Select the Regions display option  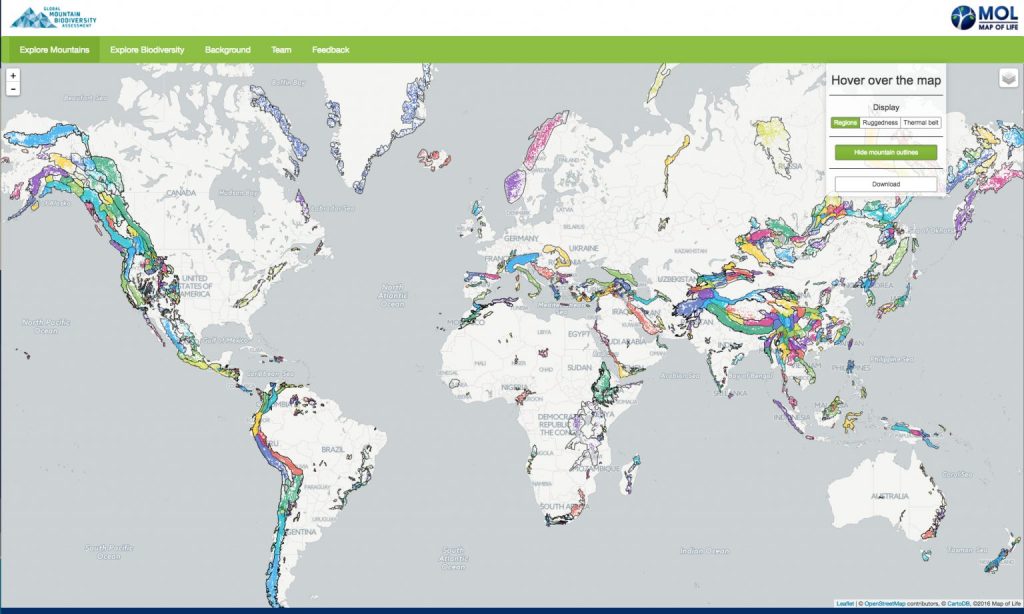tap(845, 122)
